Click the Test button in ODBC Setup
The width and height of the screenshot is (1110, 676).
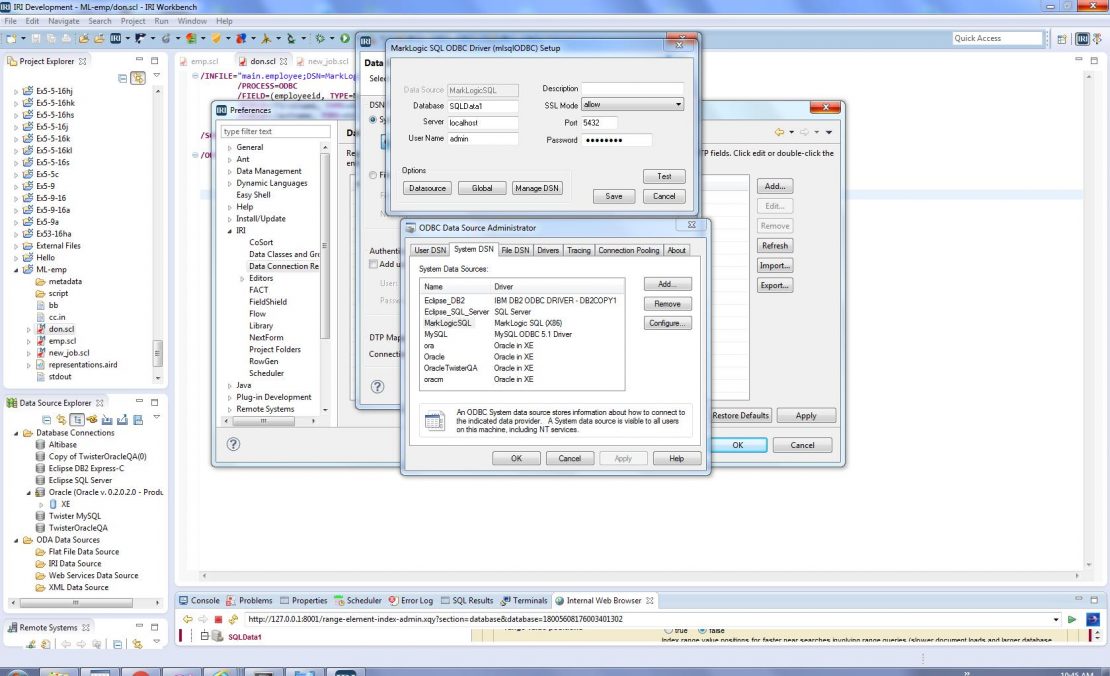point(664,176)
